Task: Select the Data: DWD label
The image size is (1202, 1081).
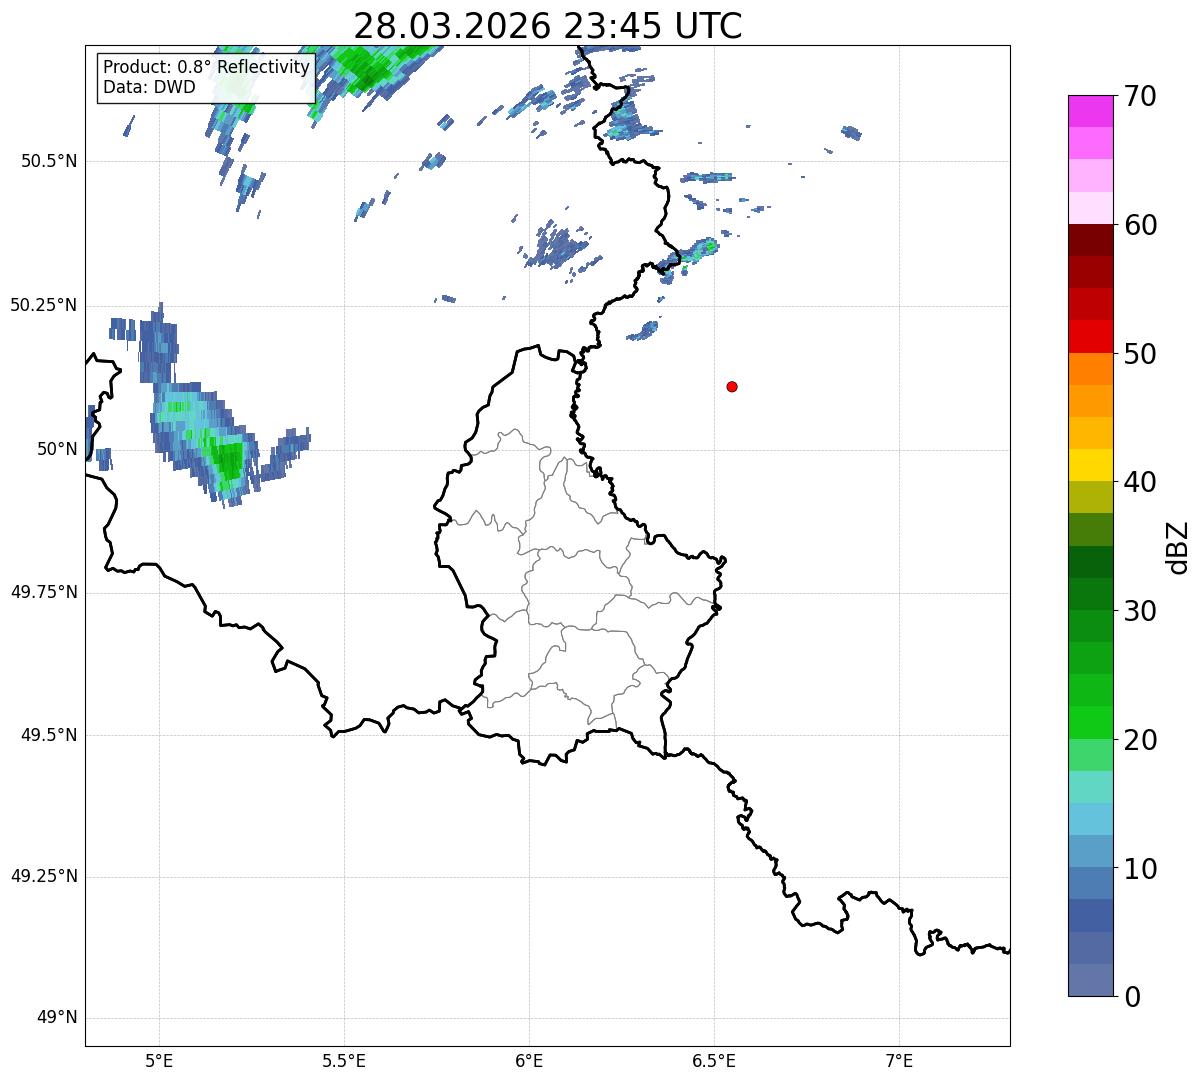Action: (x=149, y=87)
